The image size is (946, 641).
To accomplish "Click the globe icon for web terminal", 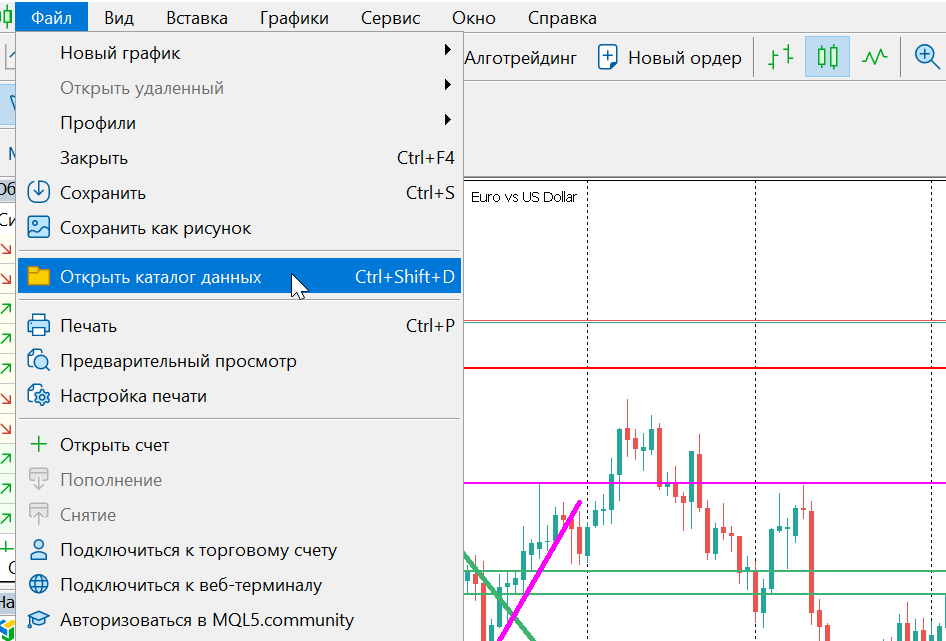I will pyautogui.click(x=39, y=584).
